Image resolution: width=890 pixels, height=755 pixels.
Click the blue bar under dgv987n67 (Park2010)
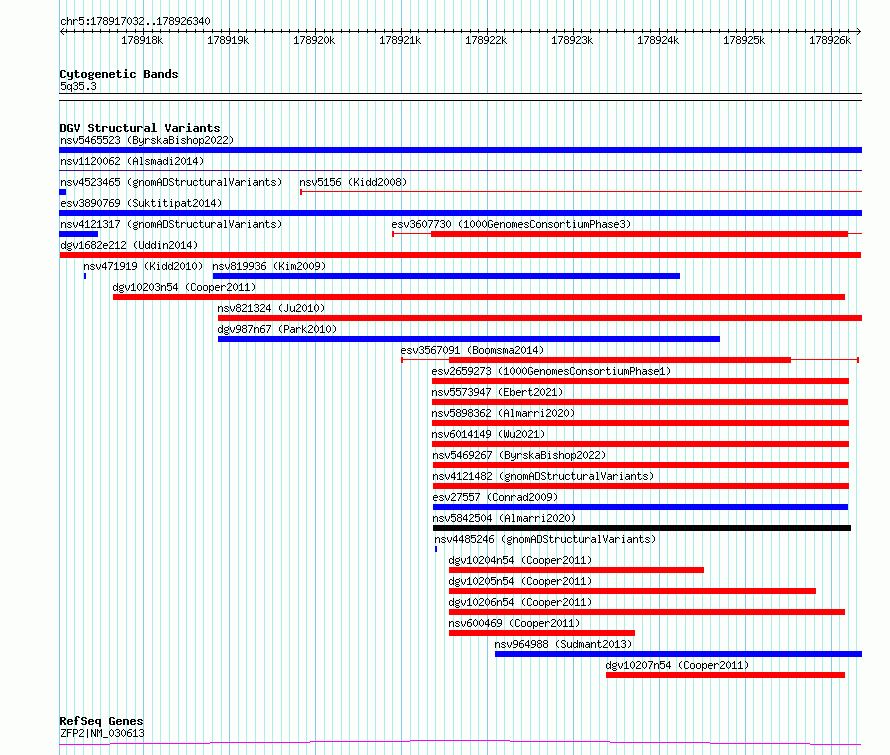pyautogui.click(x=469, y=339)
